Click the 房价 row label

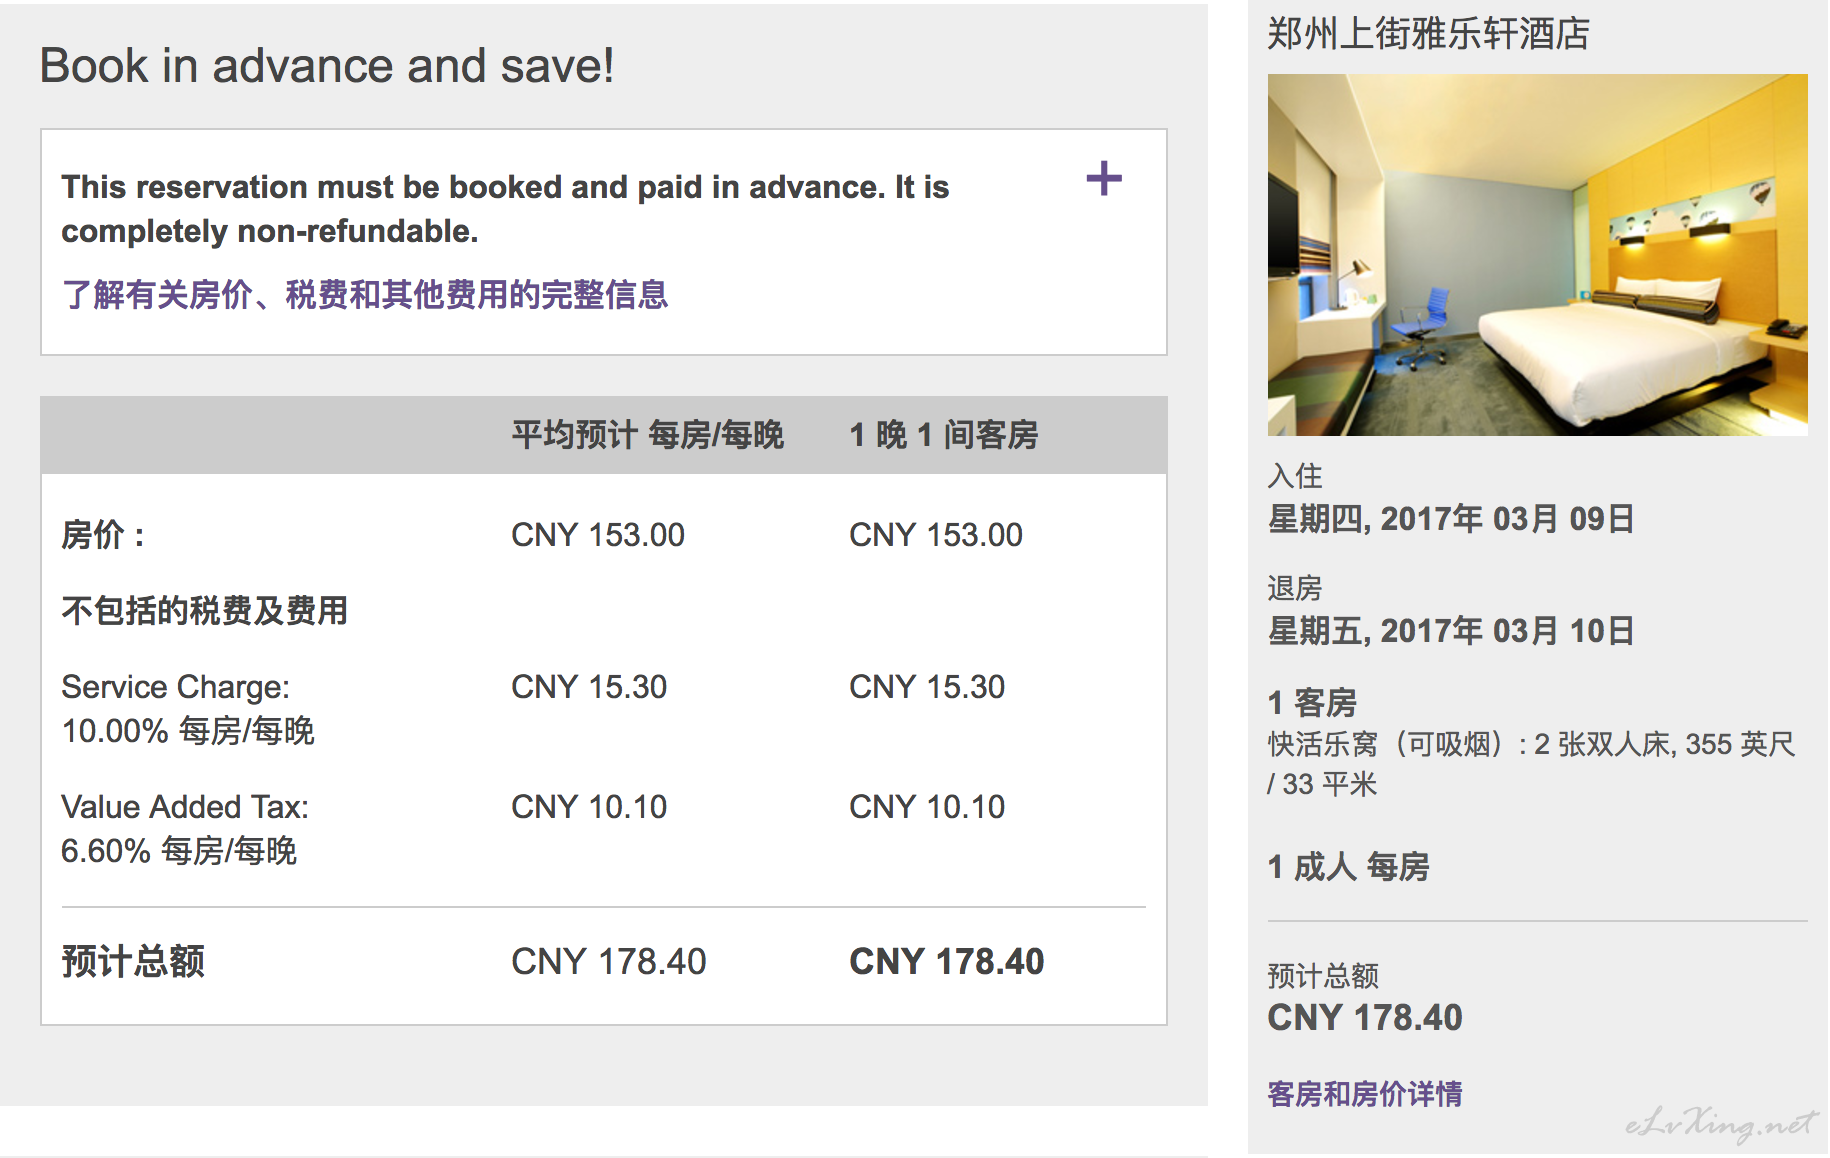pos(104,535)
